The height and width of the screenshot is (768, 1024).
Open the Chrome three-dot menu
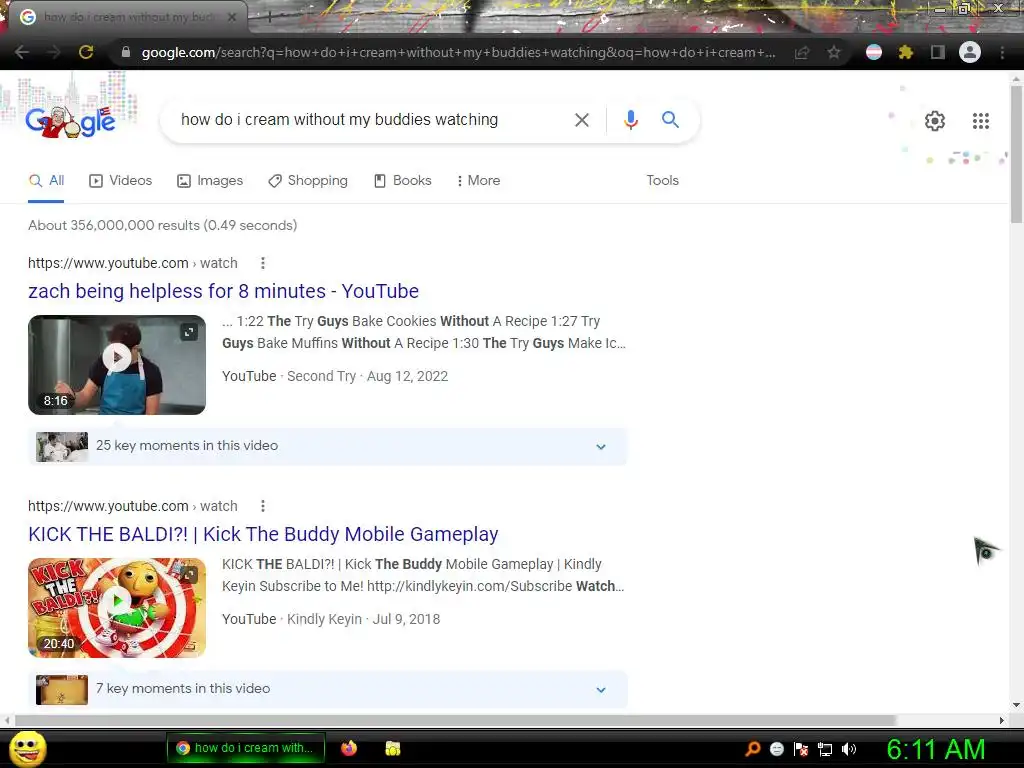tap(1002, 52)
